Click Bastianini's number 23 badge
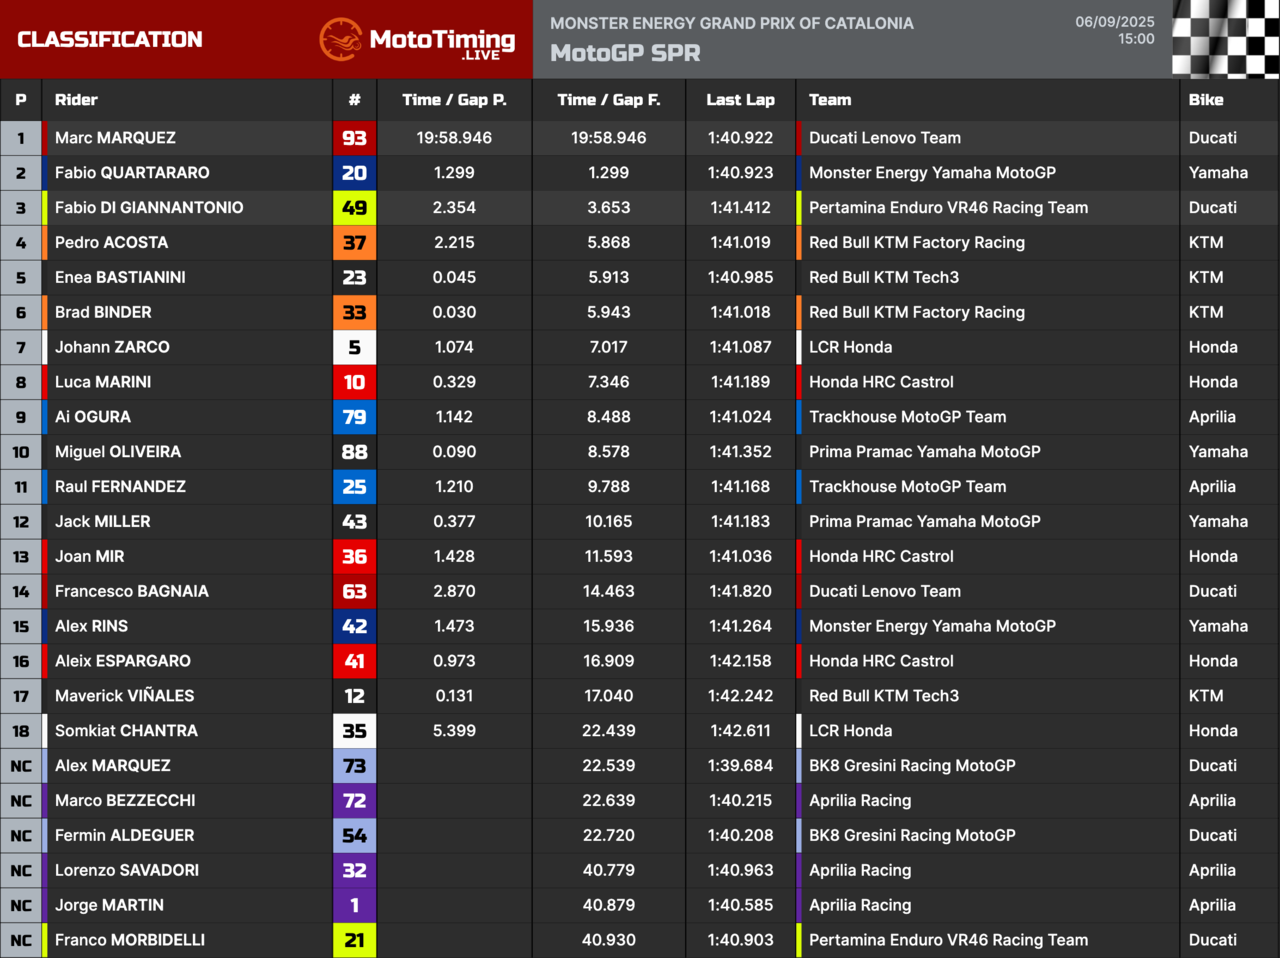Image resolution: width=1280 pixels, height=958 pixels. coord(355,278)
